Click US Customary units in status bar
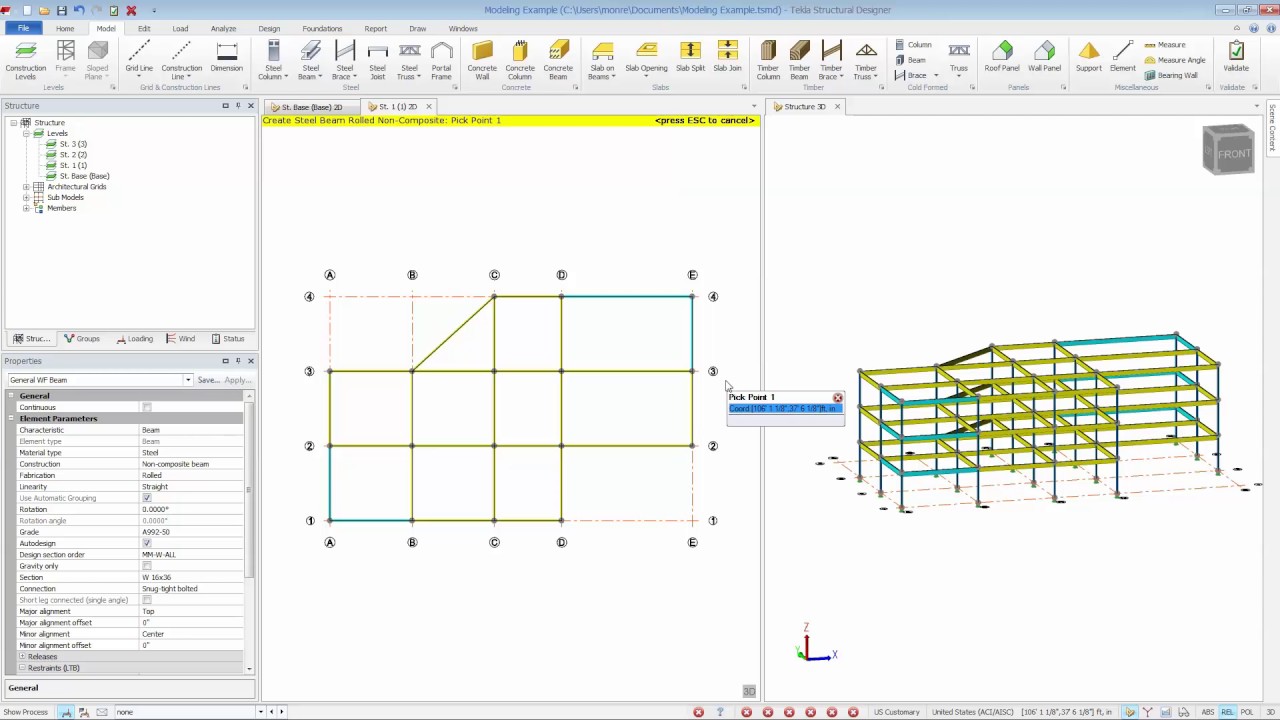This screenshot has height=720, width=1280. pyautogui.click(x=896, y=712)
